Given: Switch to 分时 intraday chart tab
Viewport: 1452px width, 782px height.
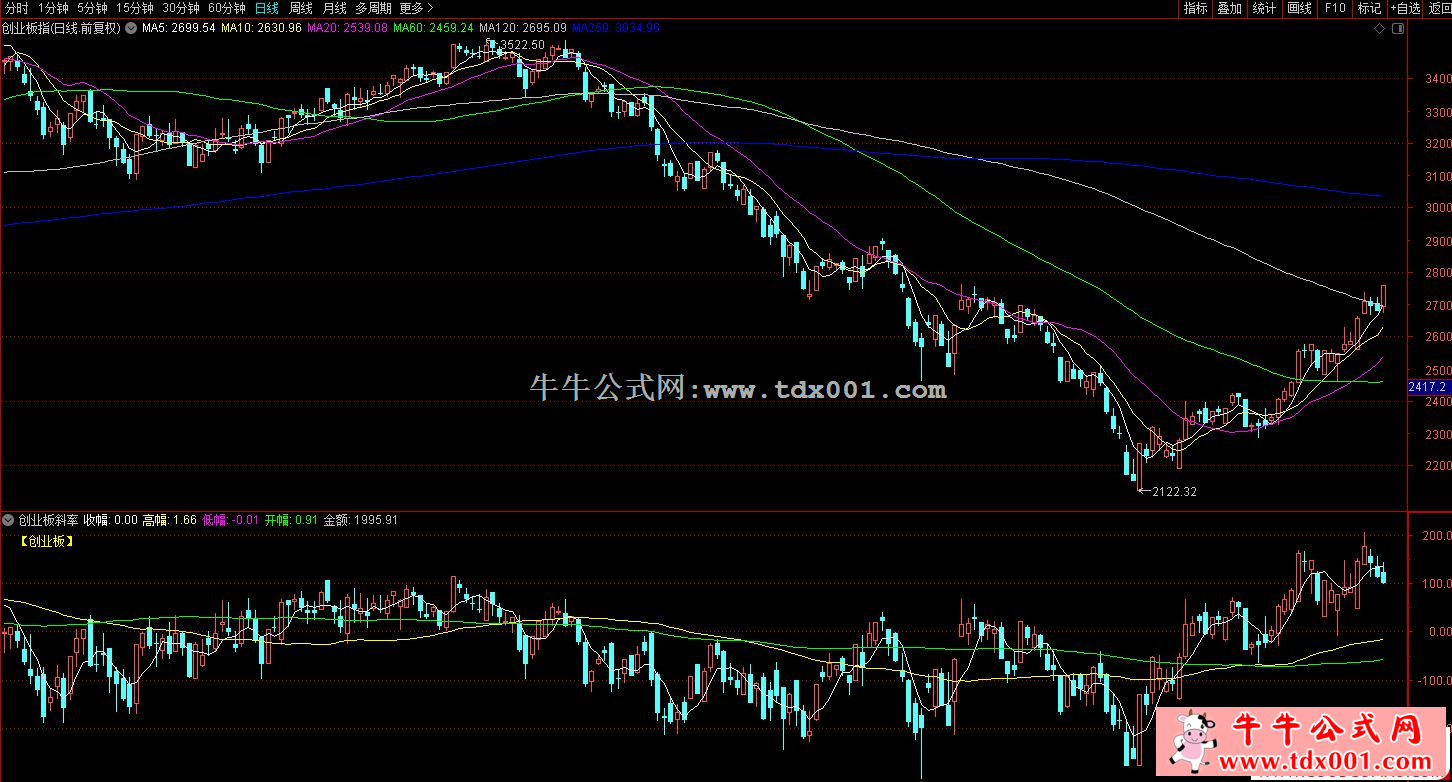Looking at the screenshot, I should pos(15,8).
